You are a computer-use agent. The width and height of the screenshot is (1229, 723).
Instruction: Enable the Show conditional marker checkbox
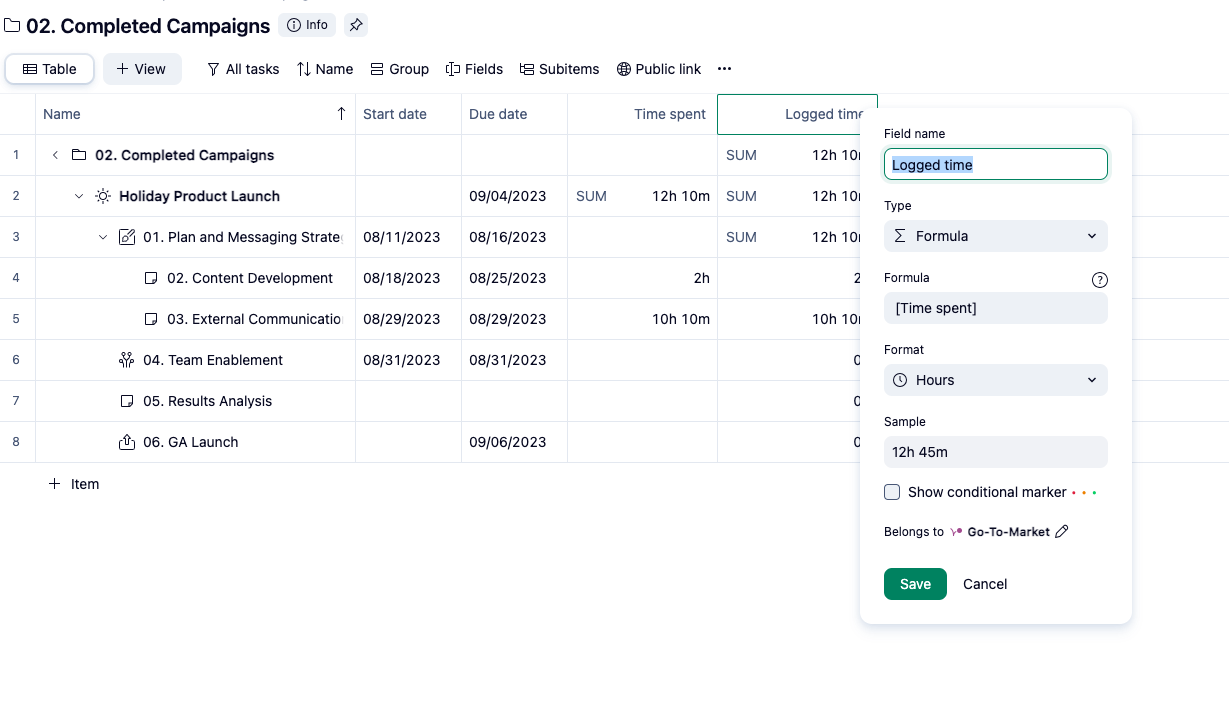click(892, 492)
